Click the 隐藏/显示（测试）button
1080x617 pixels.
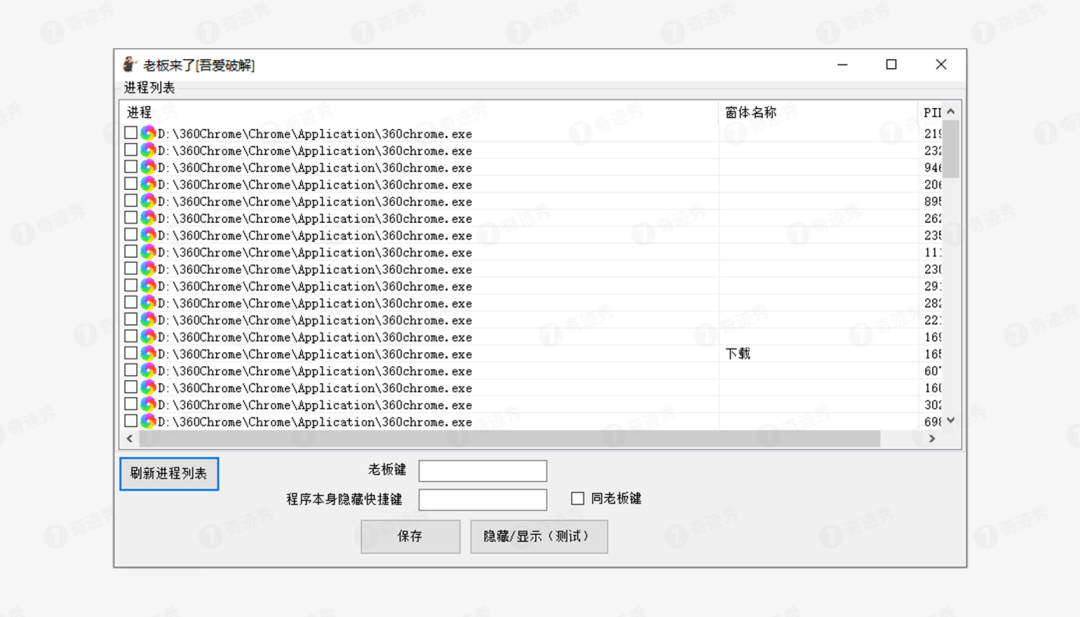539,536
